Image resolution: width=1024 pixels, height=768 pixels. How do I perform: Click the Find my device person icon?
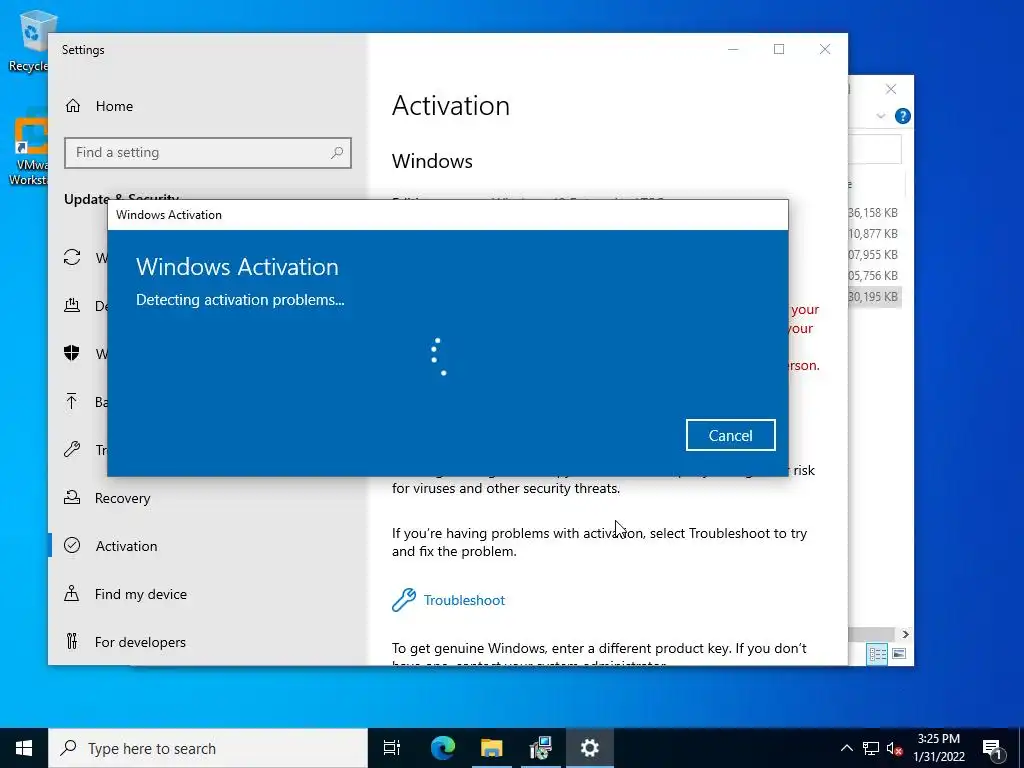point(72,593)
